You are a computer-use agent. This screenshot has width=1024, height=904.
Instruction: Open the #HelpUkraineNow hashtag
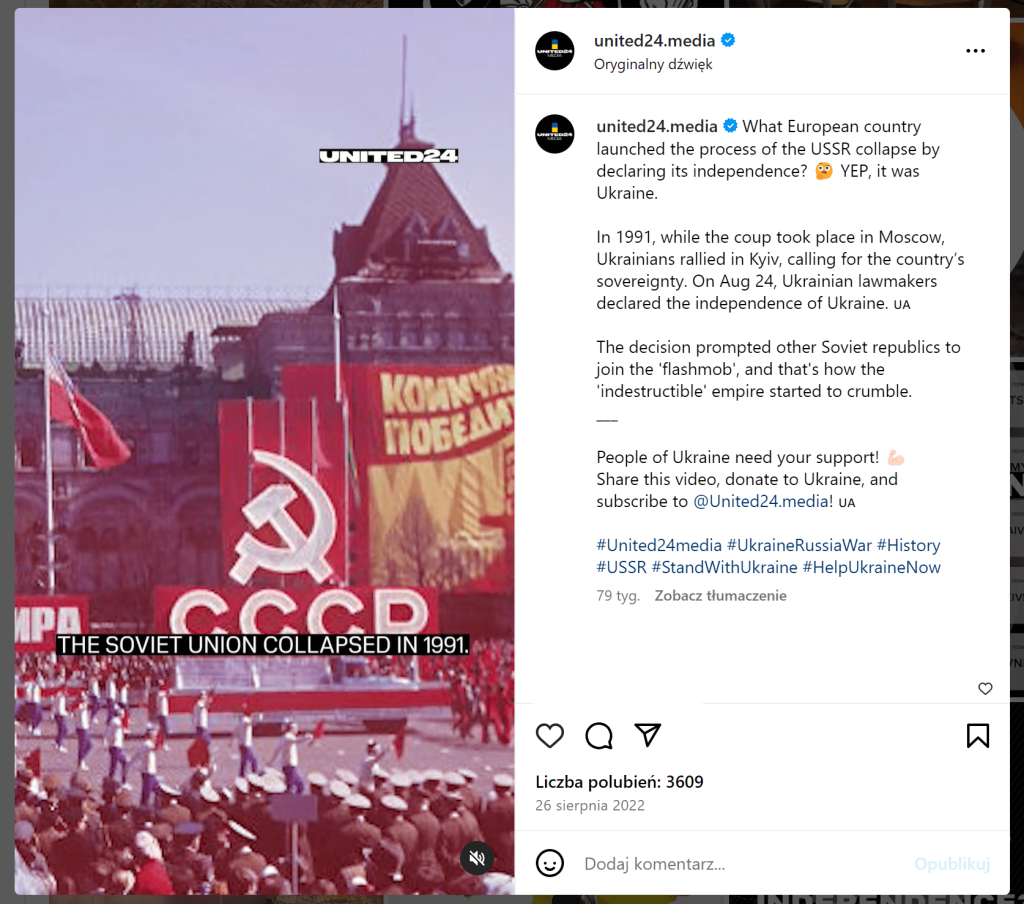[x=872, y=567]
